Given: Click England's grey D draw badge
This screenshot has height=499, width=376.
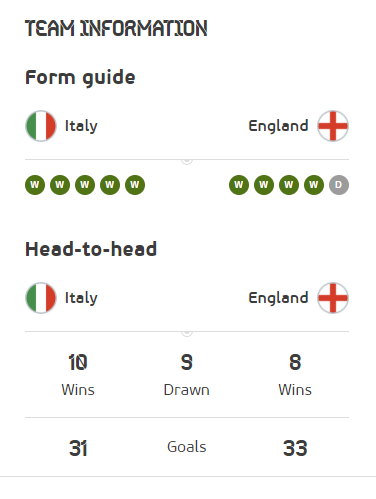Looking at the screenshot, I should click(339, 185).
